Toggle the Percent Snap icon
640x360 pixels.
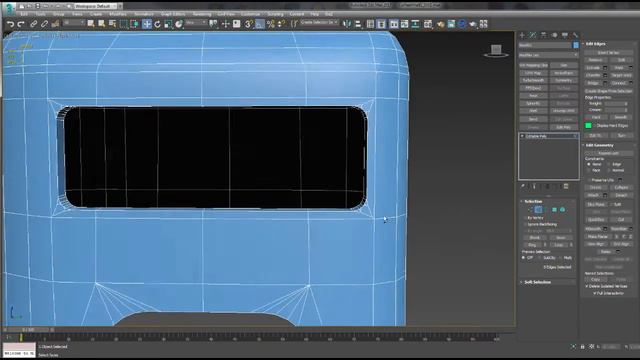click(x=270, y=24)
